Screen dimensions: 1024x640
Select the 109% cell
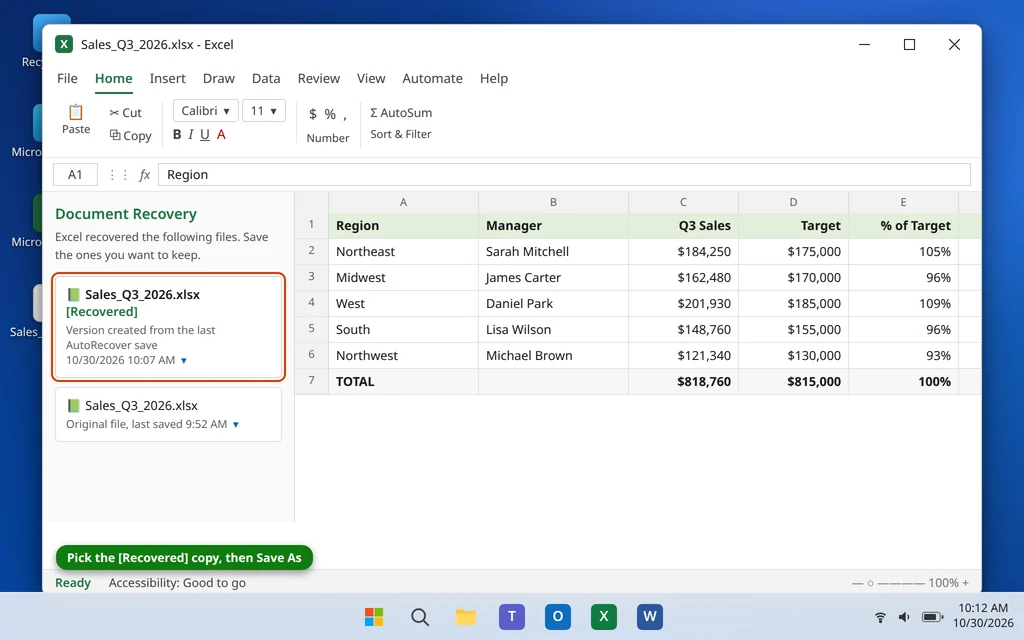click(903, 304)
